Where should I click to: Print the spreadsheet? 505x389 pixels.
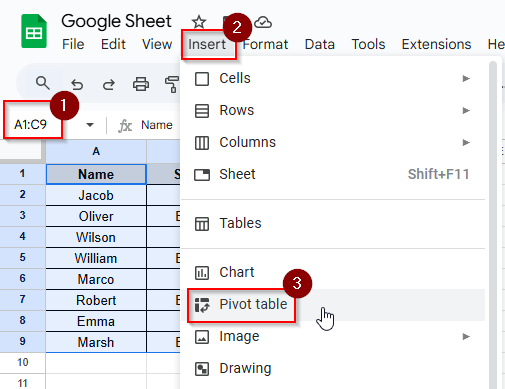[141, 84]
